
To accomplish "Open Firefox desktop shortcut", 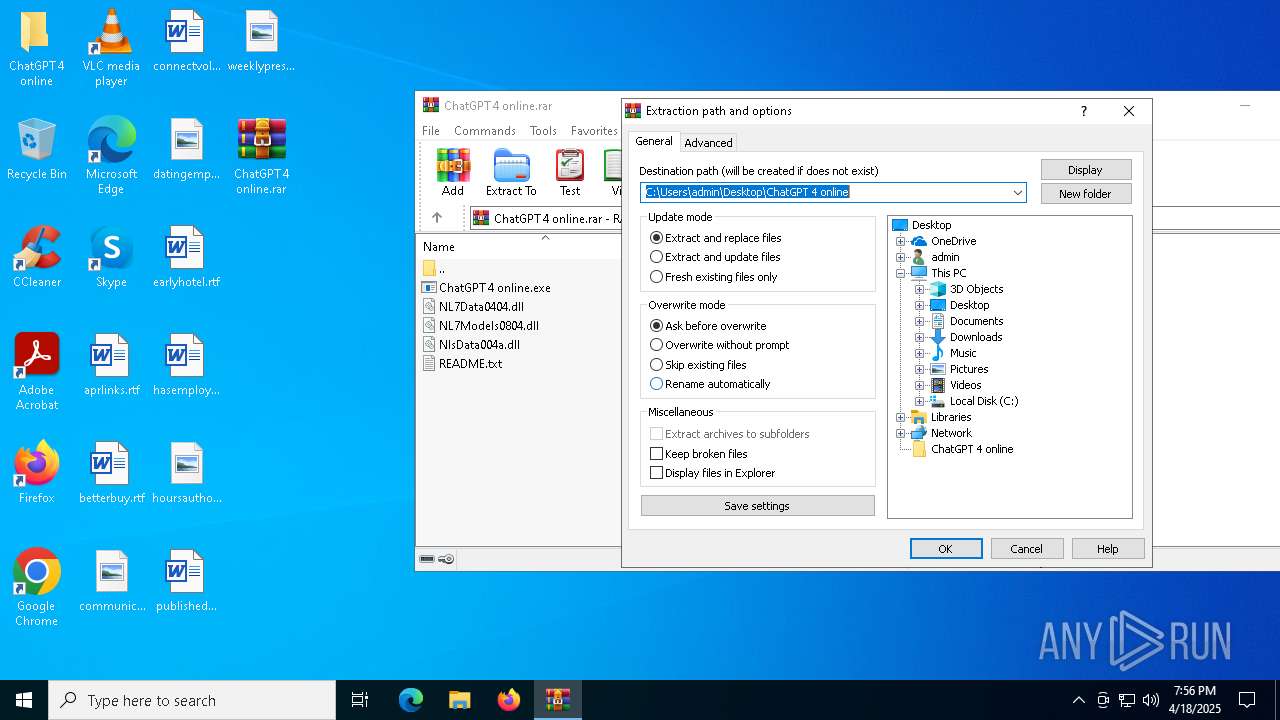I will 36,472.
